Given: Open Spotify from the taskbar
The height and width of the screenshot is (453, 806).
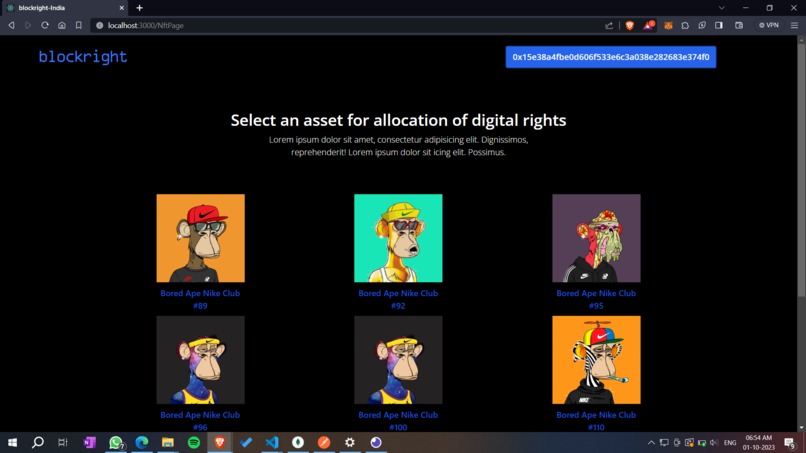Looking at the screenshot, I should point(194,442).
